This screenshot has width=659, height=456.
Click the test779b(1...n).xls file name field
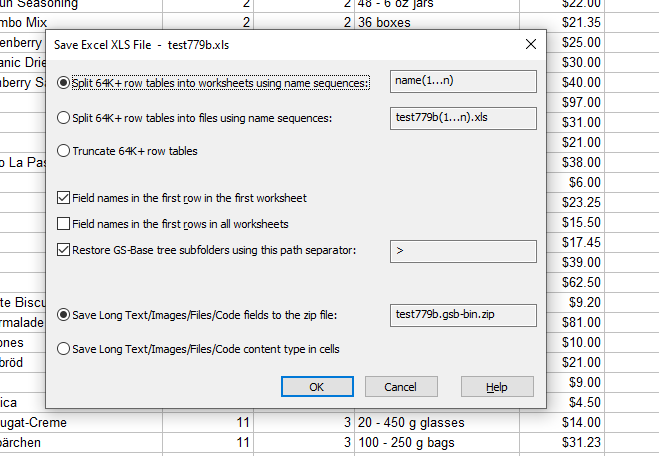tap(462, 119)
